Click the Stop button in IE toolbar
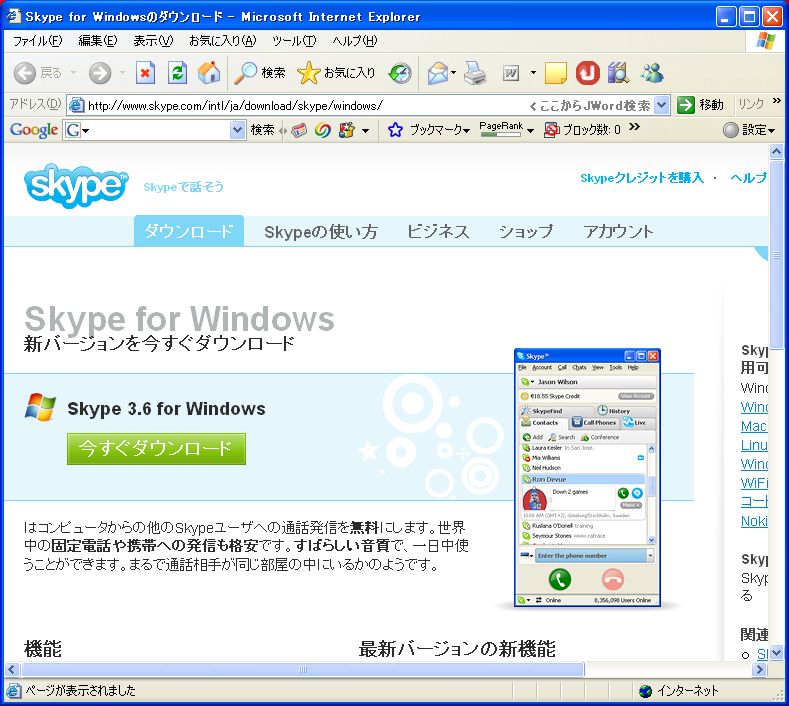This screenshot has width=789, height=706. tap(146, 73)
